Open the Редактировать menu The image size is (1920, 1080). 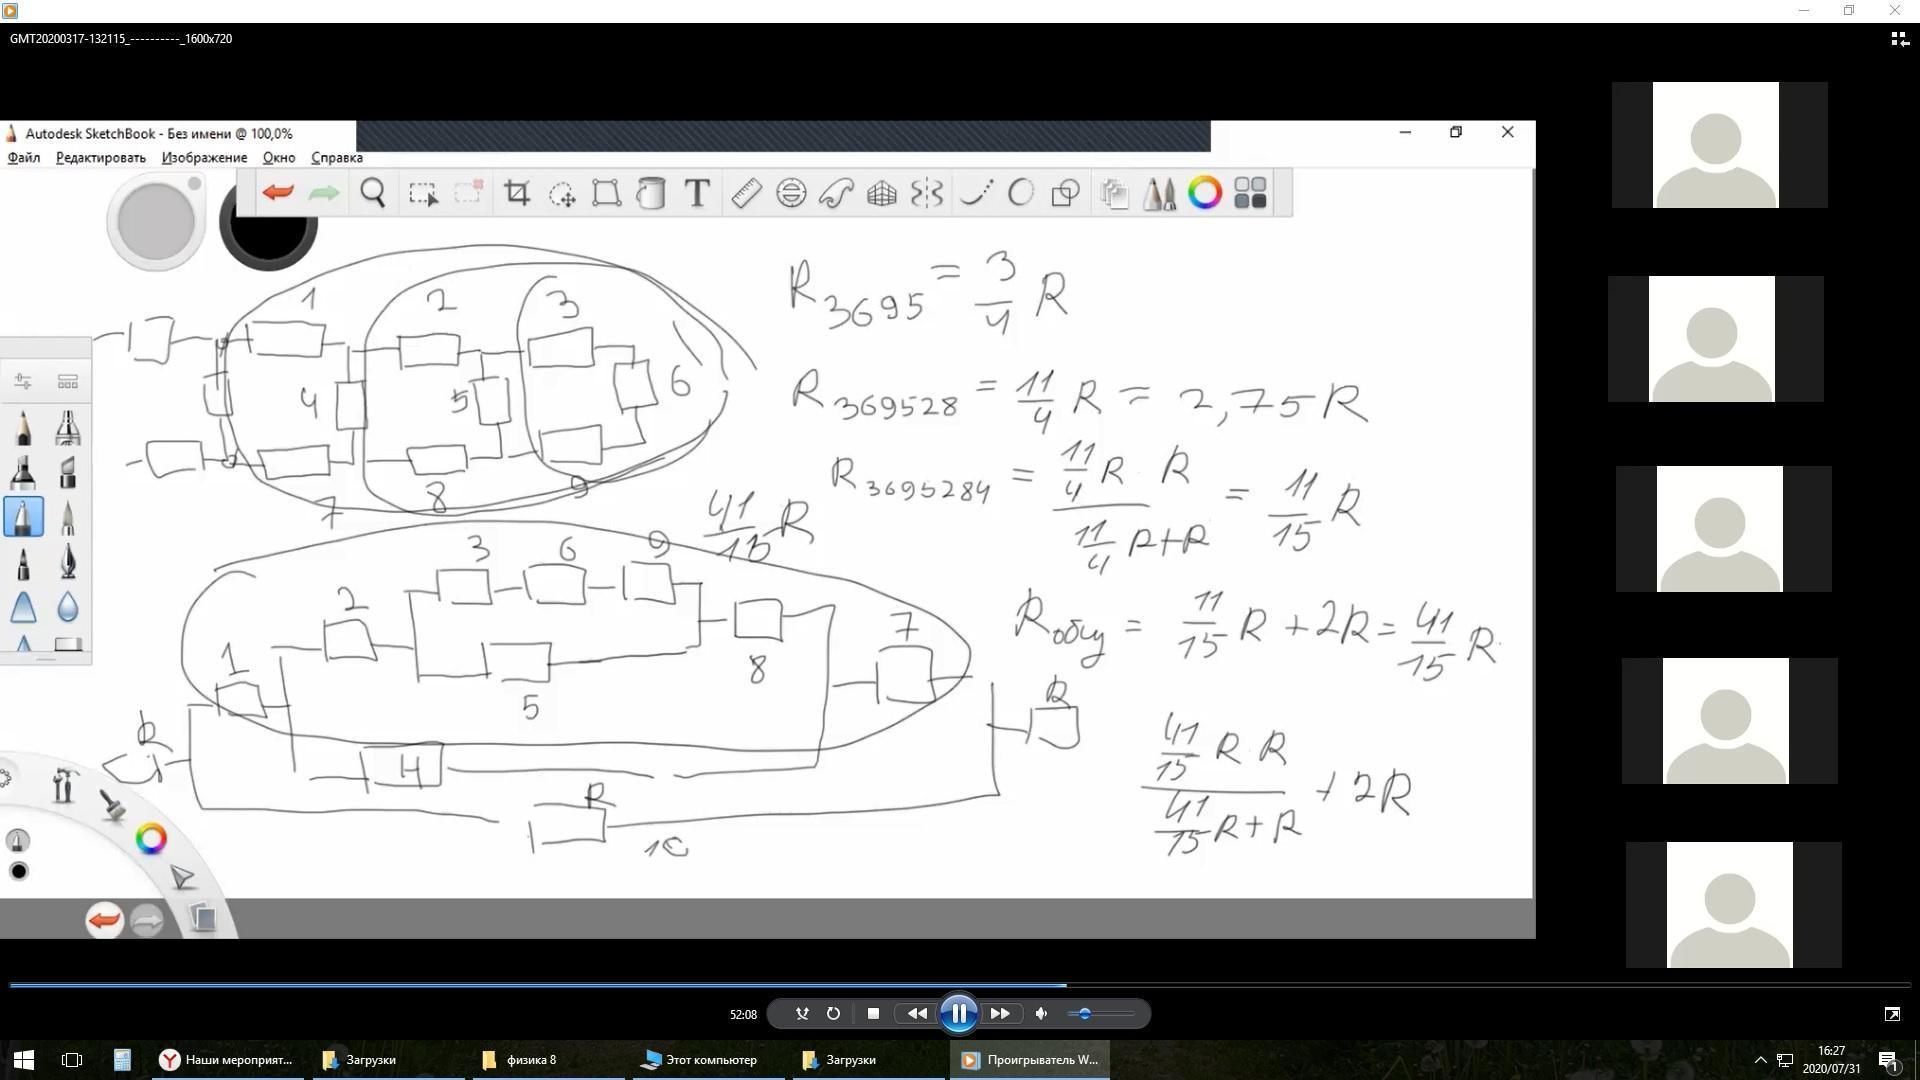(101, 158)
